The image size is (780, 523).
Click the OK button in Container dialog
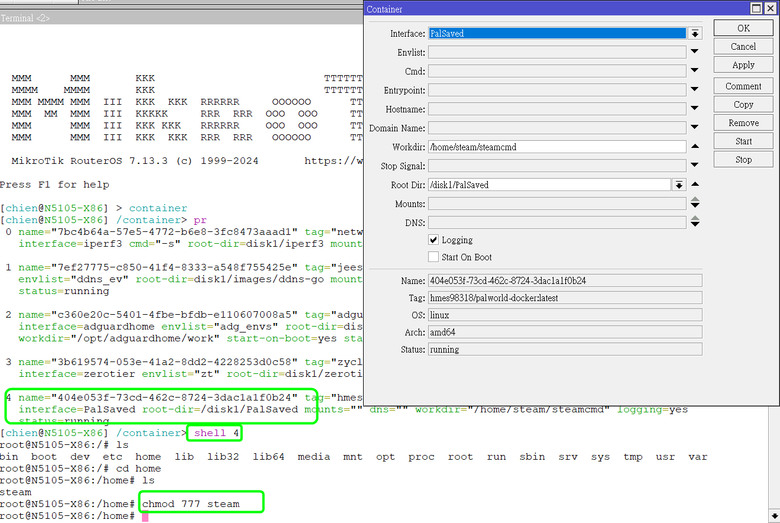[x=743, y=28]
